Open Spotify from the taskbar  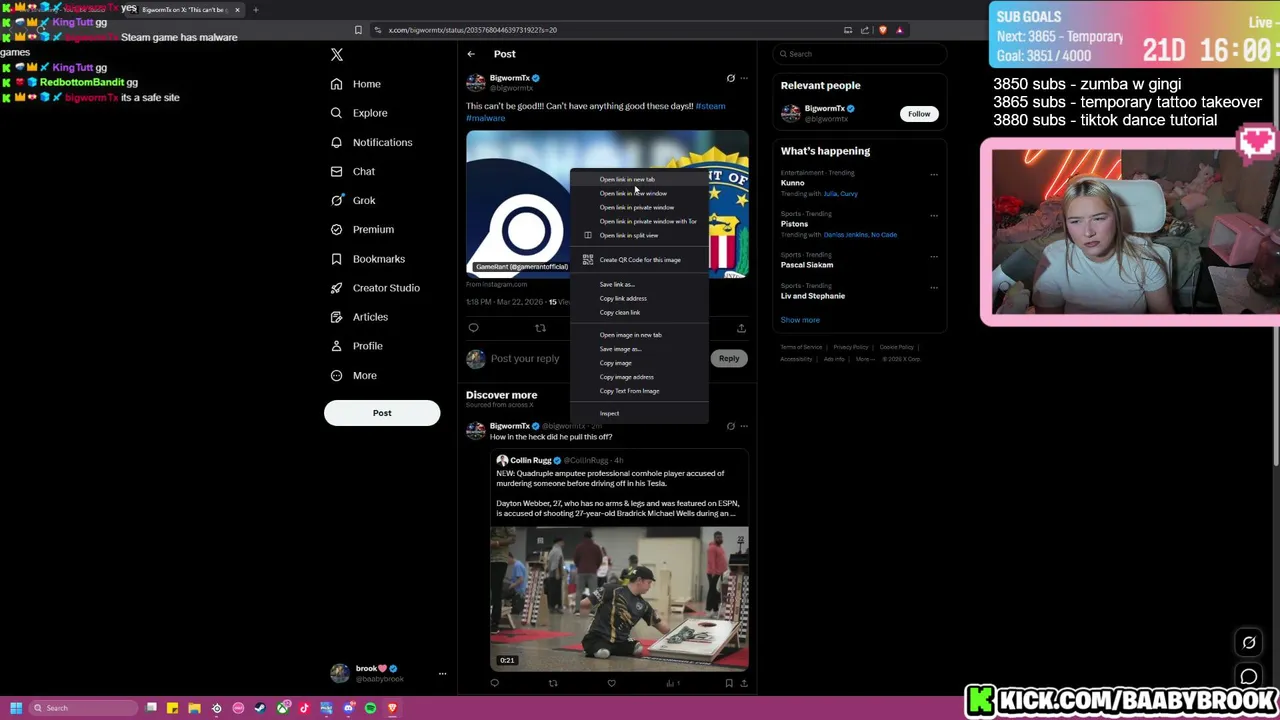click(370, 708)
